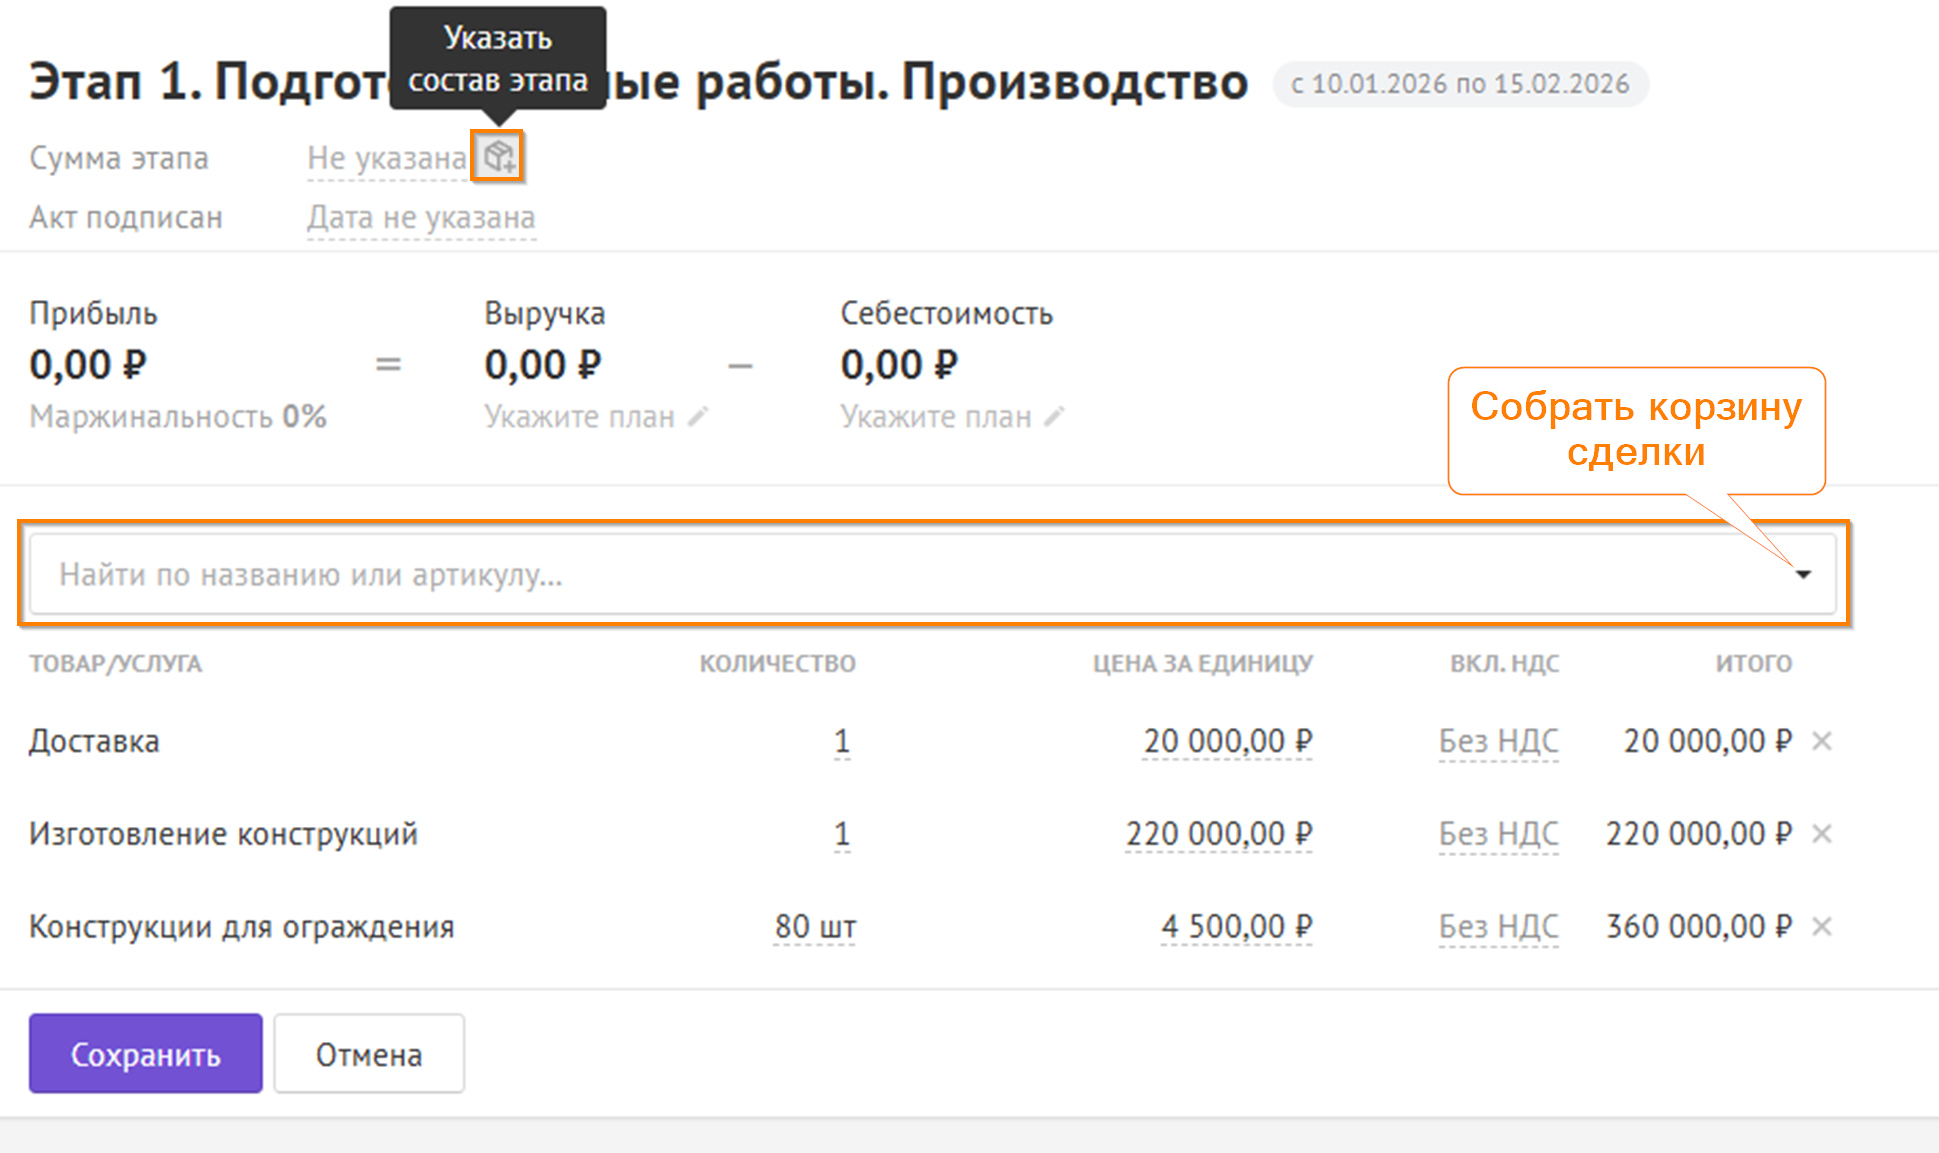Click 'Укажите план' under Выручка
The height and width of the screenshot is (1153, 1939).
click(x=580, y=416)
